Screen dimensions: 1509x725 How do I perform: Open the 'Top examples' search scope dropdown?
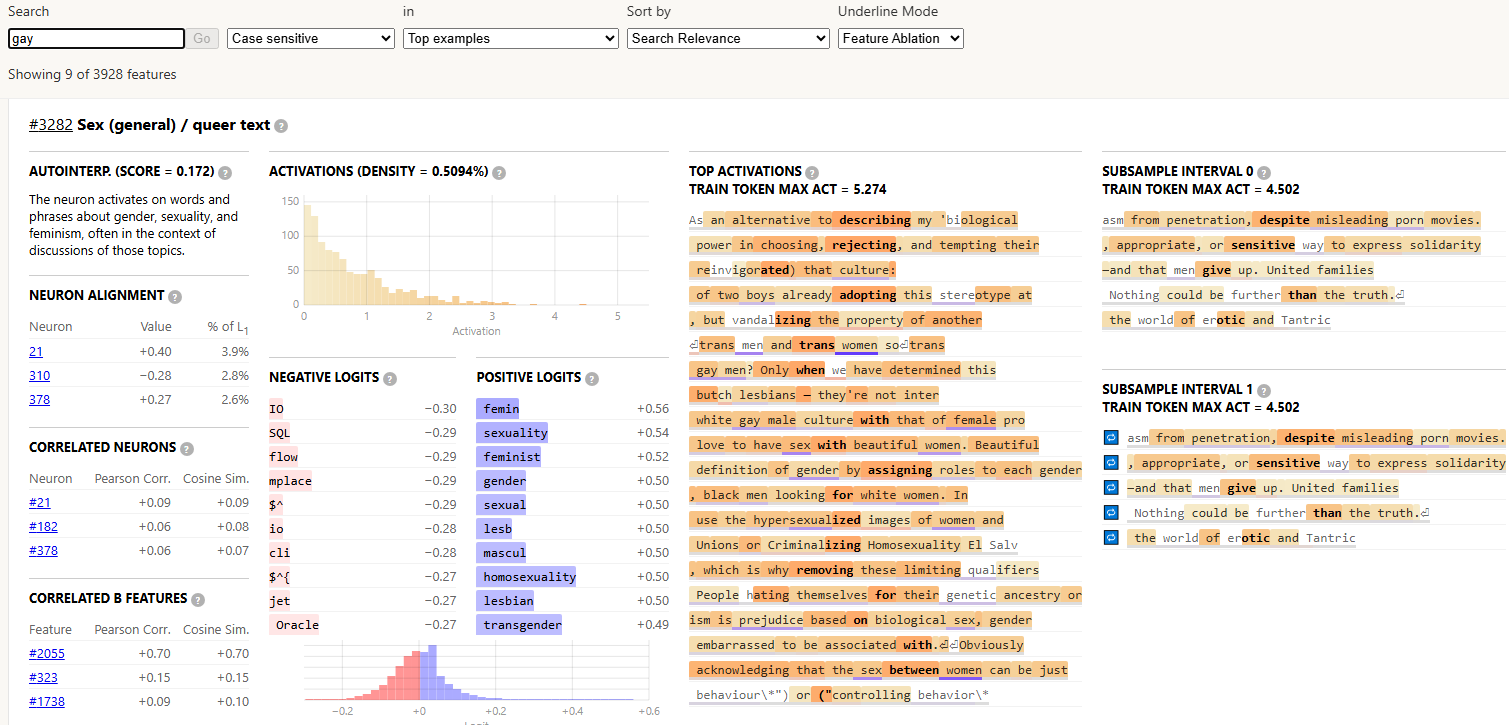[511, 38]
